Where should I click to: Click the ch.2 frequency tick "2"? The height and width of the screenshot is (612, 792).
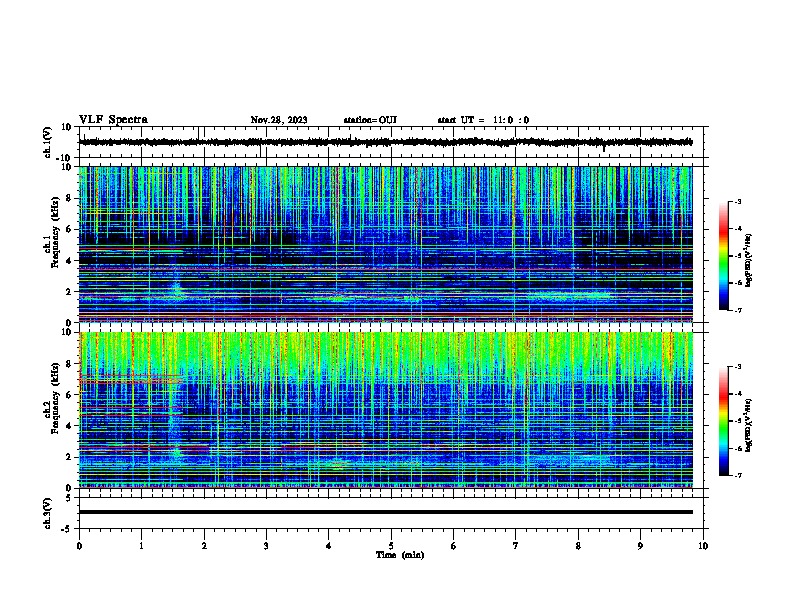pyautogui.click(x=69, y=457)
